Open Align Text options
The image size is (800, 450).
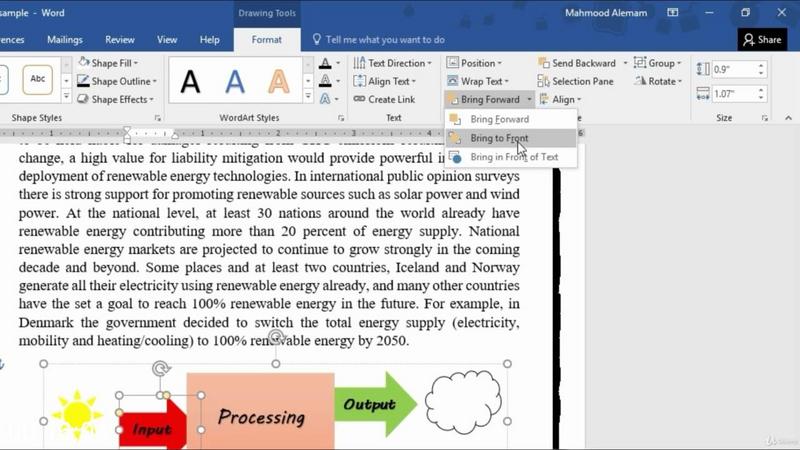tap(385, 81)
